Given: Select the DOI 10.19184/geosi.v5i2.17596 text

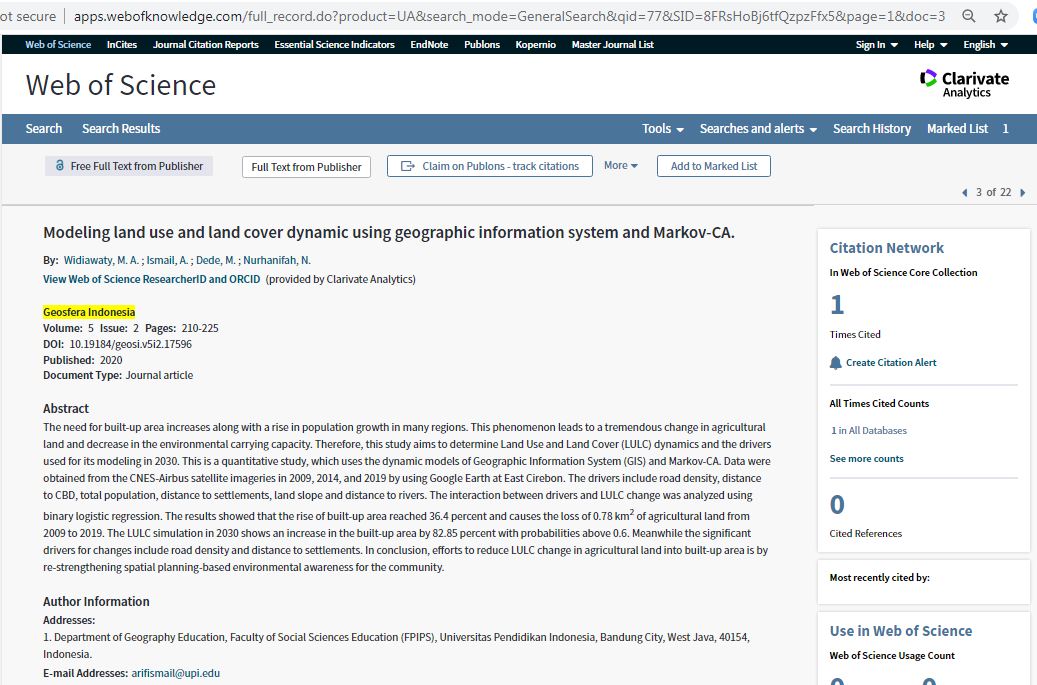Looking at the screenshot, I should coord(130,344).
